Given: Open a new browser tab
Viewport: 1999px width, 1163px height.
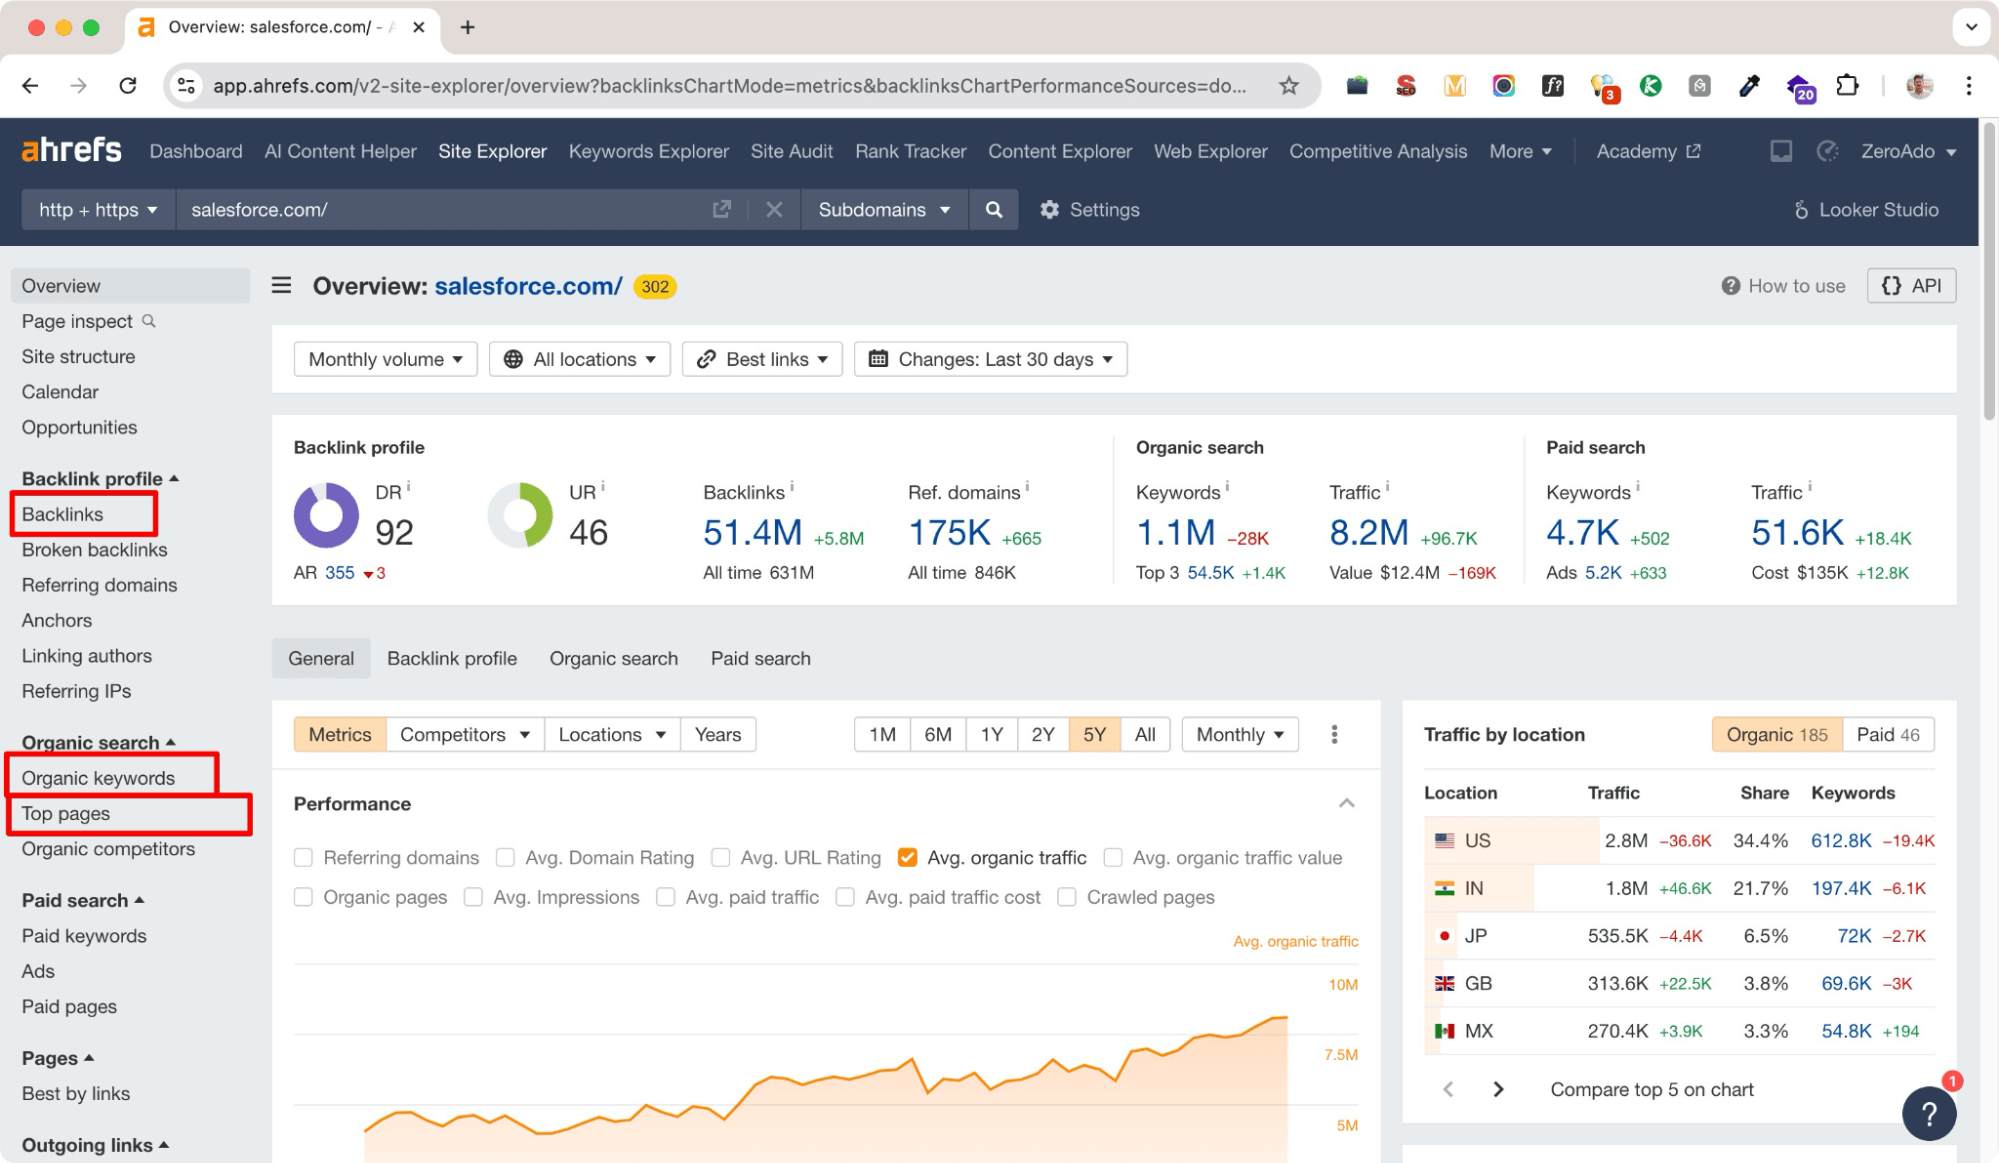Looking at the screenshot, I should 467,27.
